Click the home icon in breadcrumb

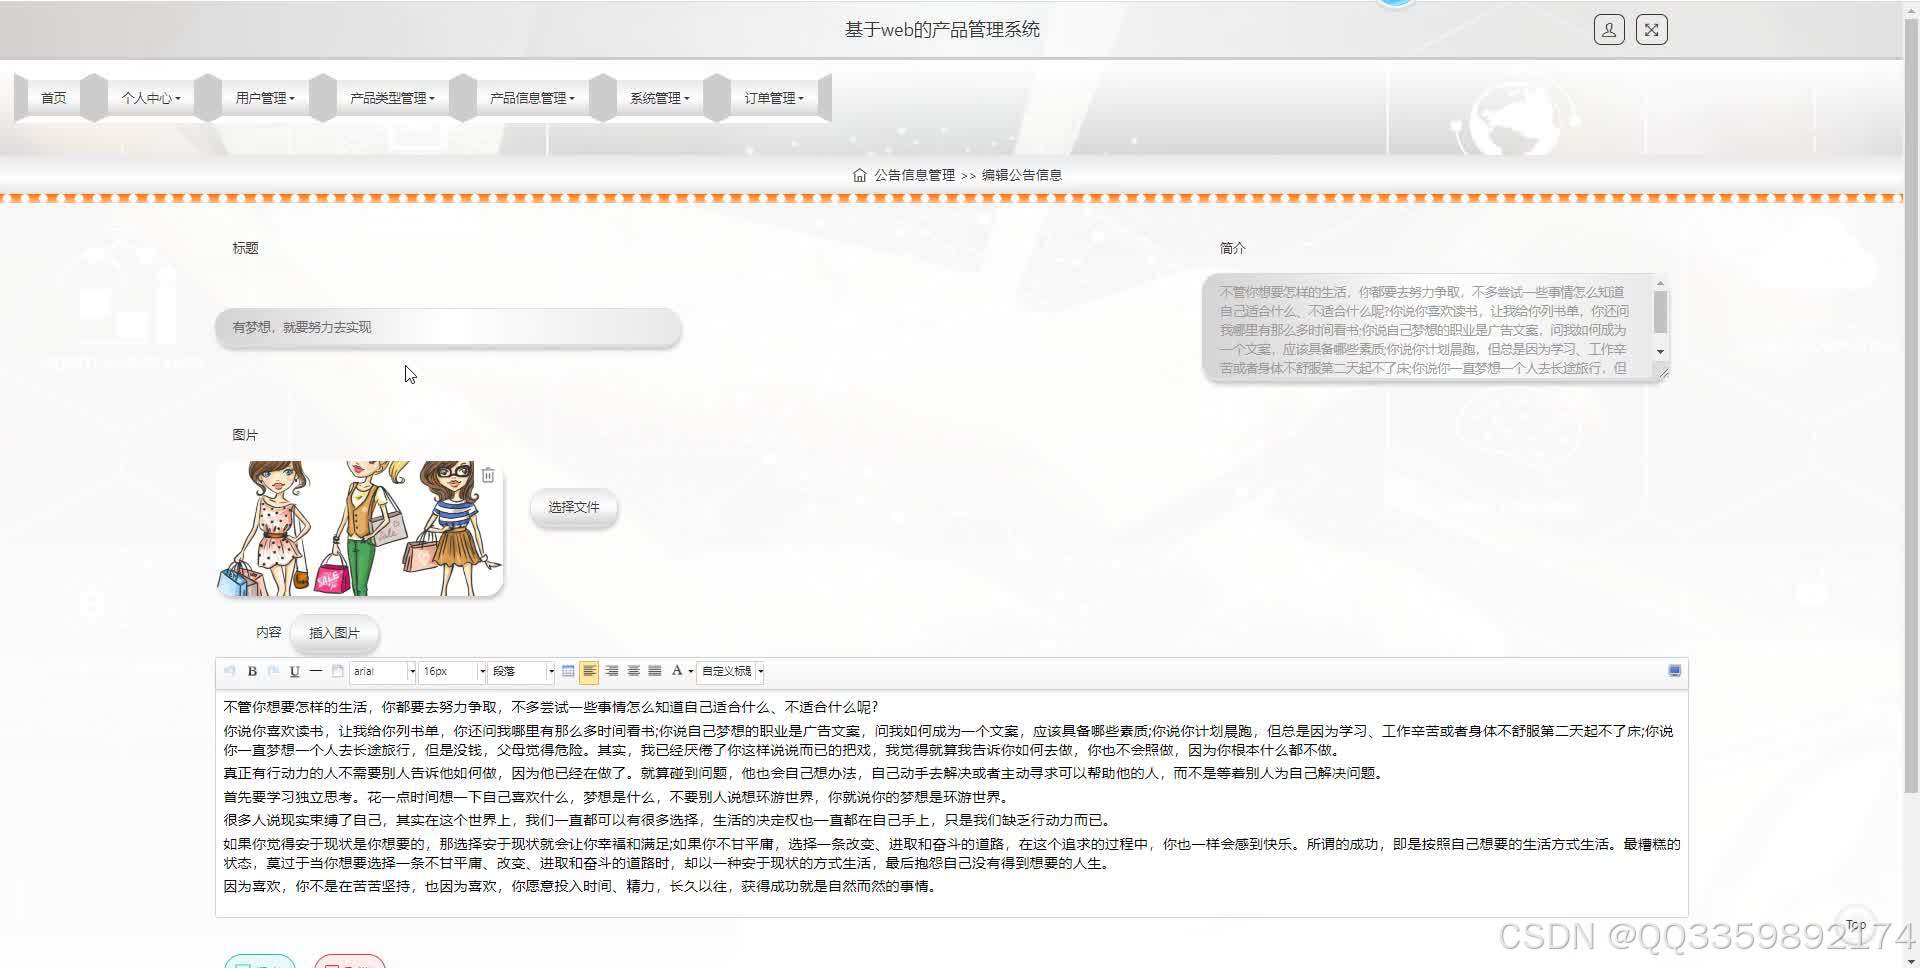click(859, 175)
